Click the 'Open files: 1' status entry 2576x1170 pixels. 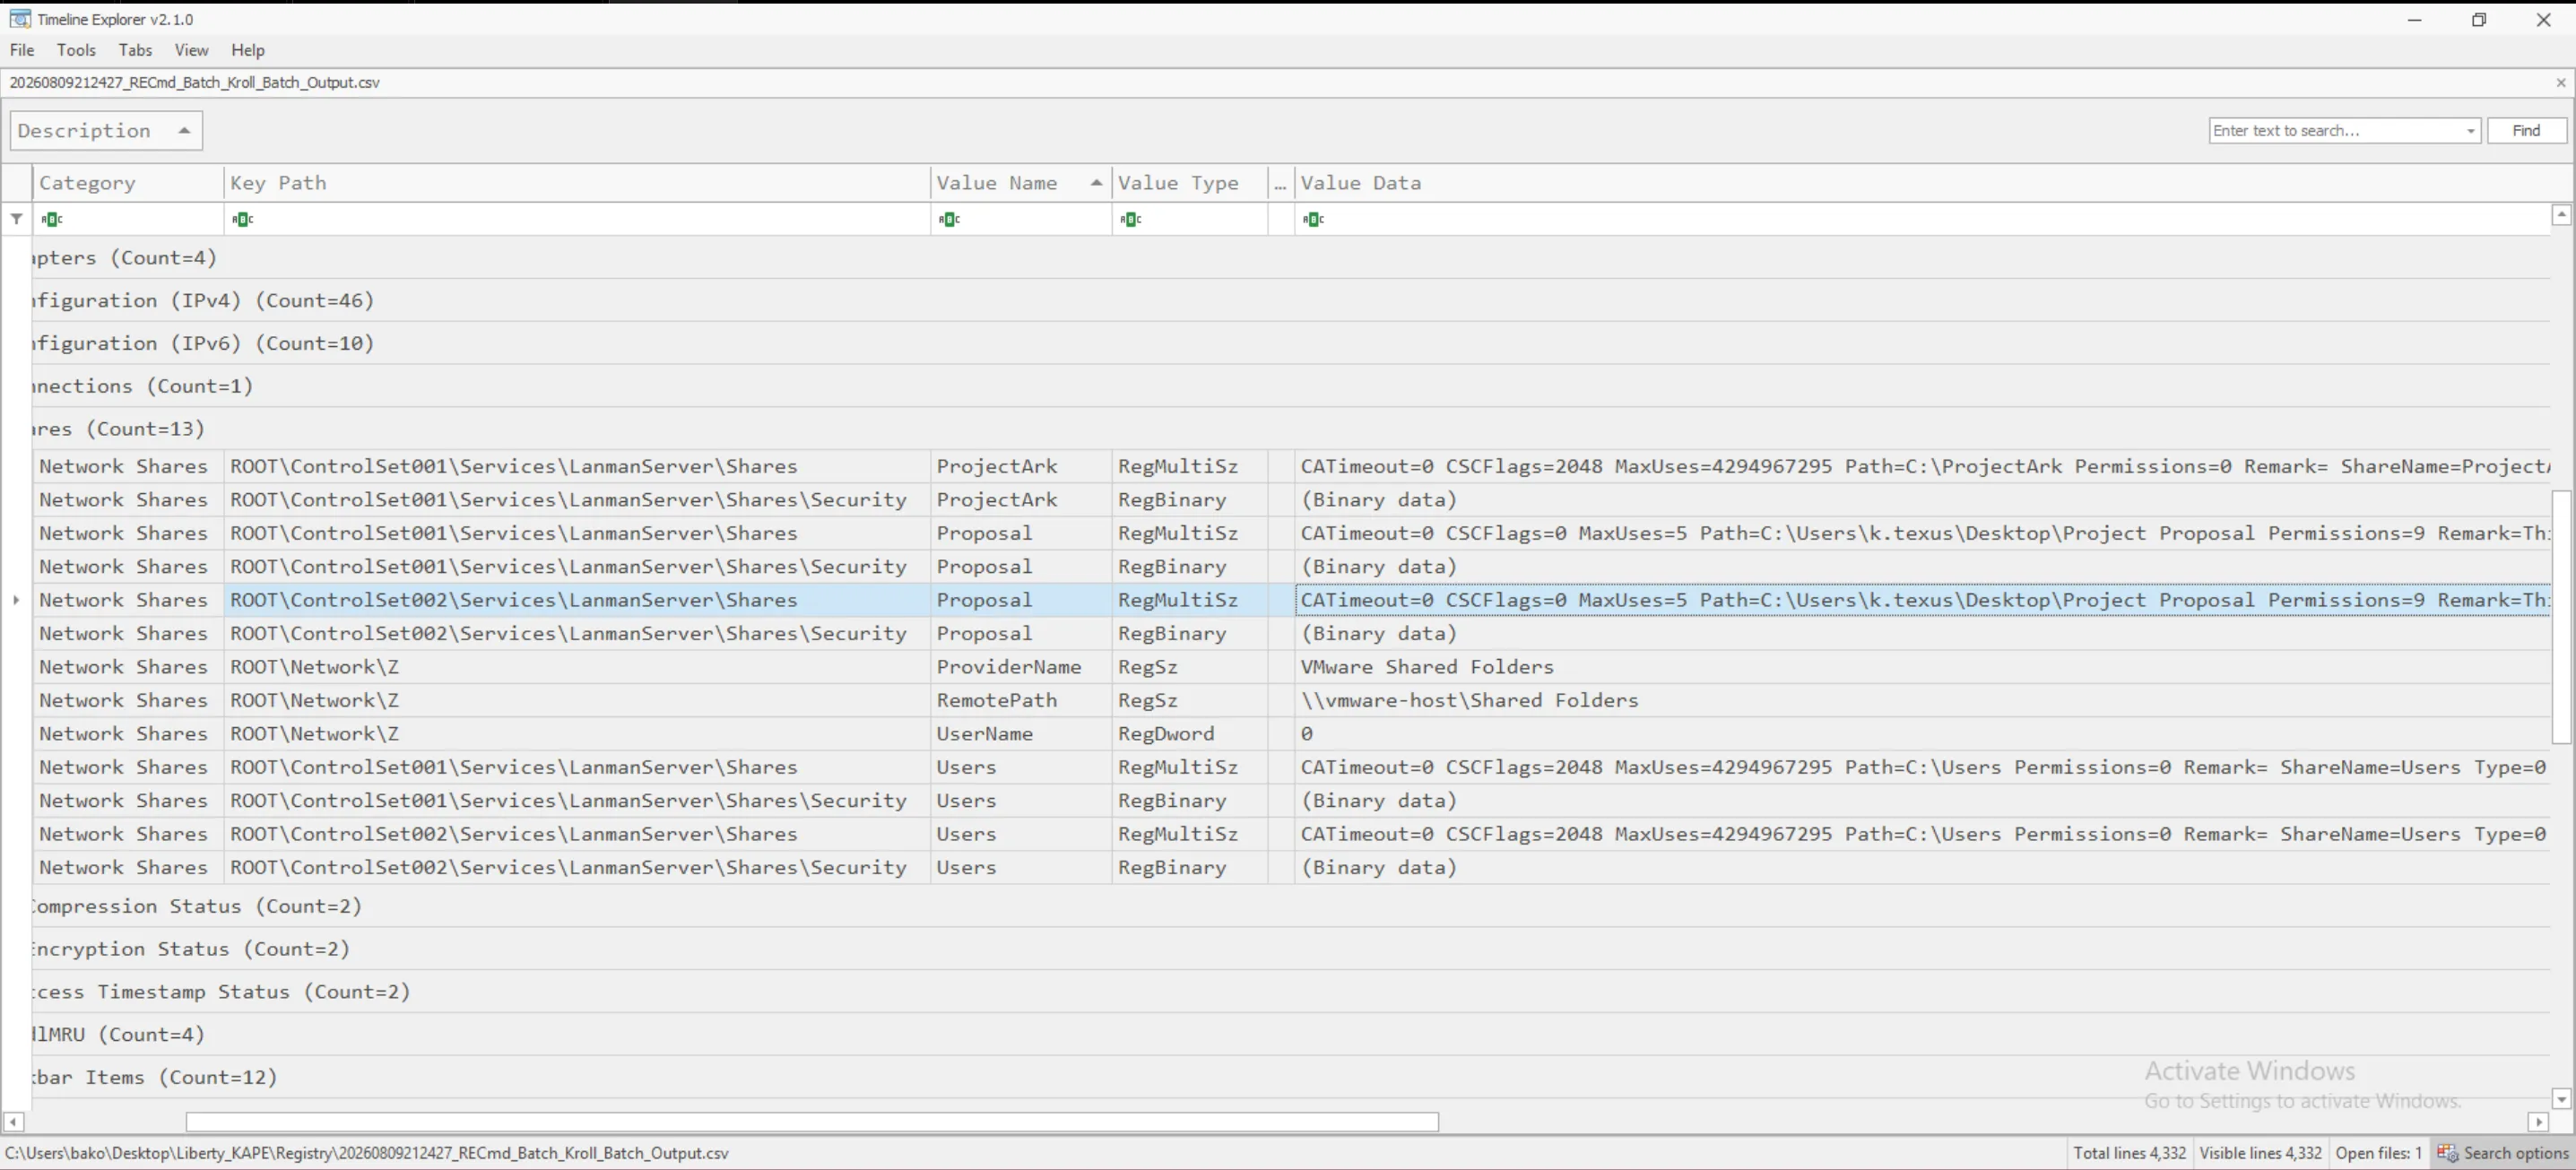click(2379, 1153)
